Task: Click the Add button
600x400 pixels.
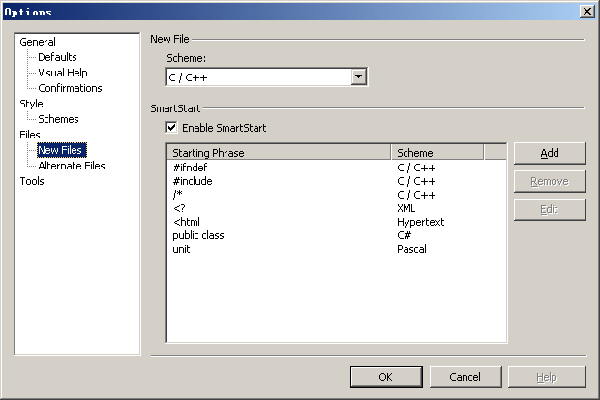Action: coord(549,153)
